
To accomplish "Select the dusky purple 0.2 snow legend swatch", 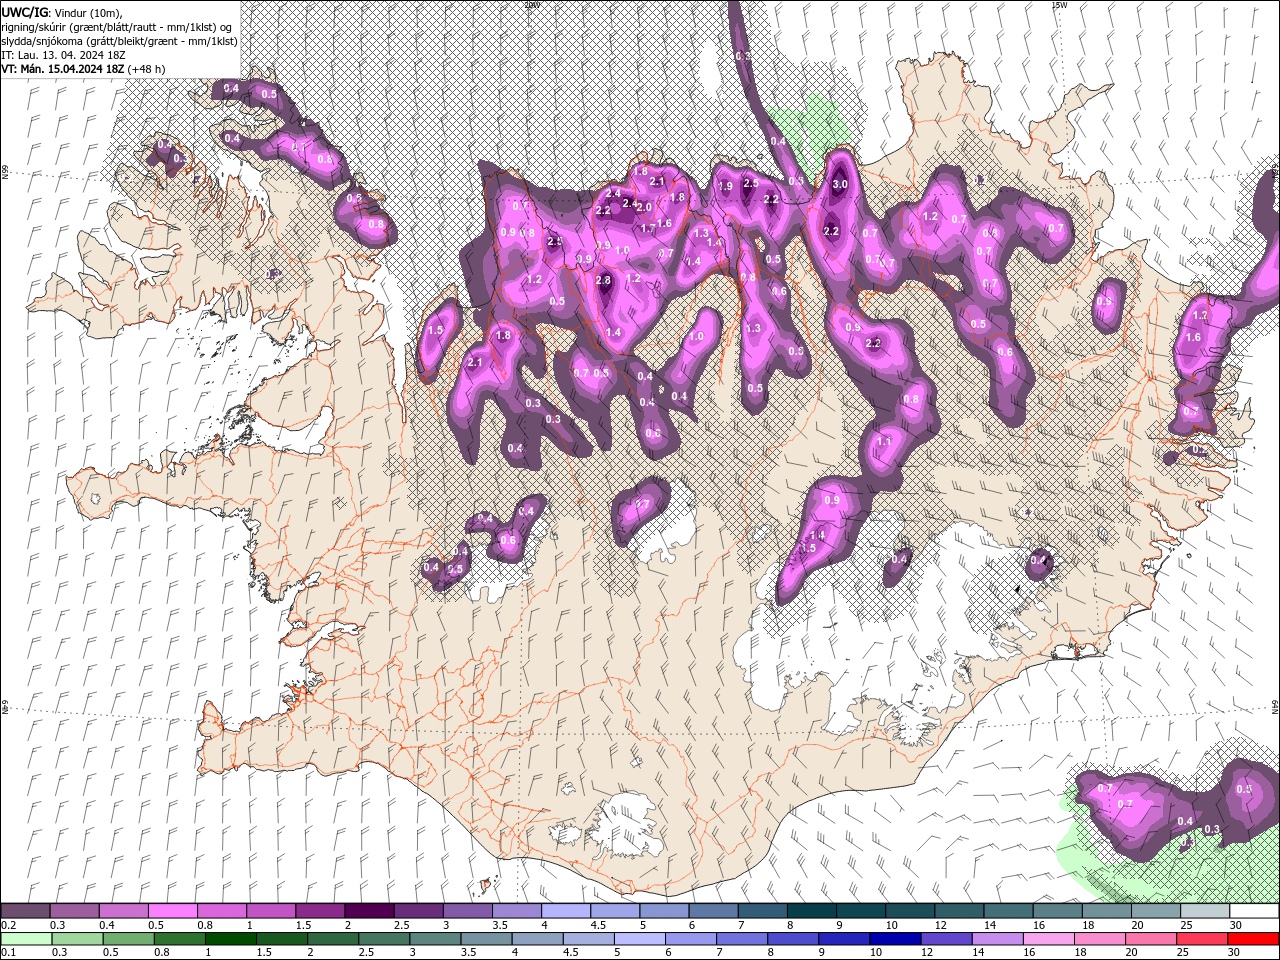I will coord(25,911).
